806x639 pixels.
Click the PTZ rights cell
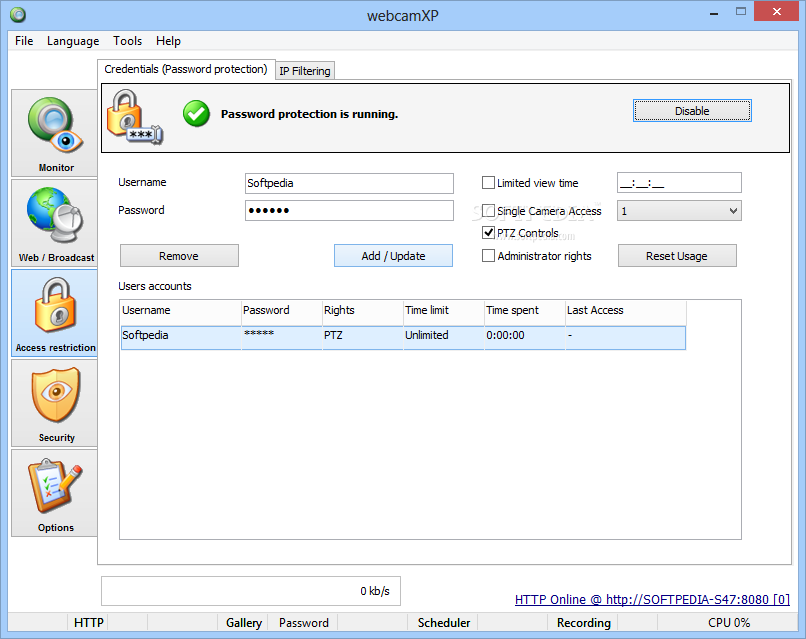333,335
